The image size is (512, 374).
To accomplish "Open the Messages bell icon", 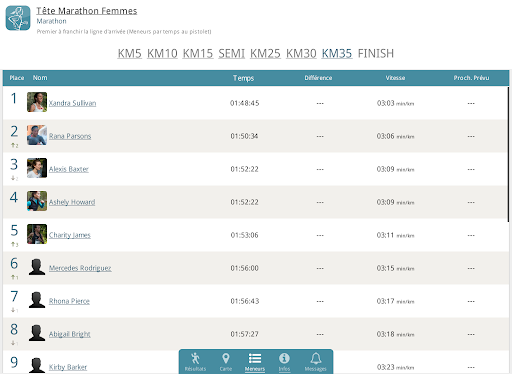I will click(x=316, y=358).
